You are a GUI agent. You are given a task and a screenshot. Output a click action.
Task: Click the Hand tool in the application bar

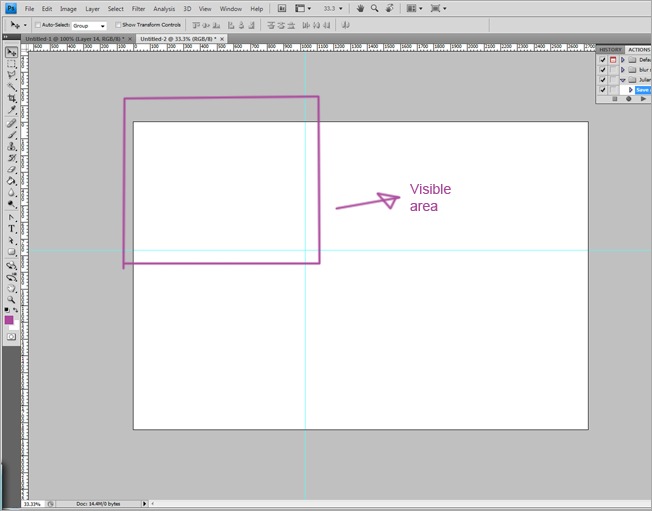(360, 8)
